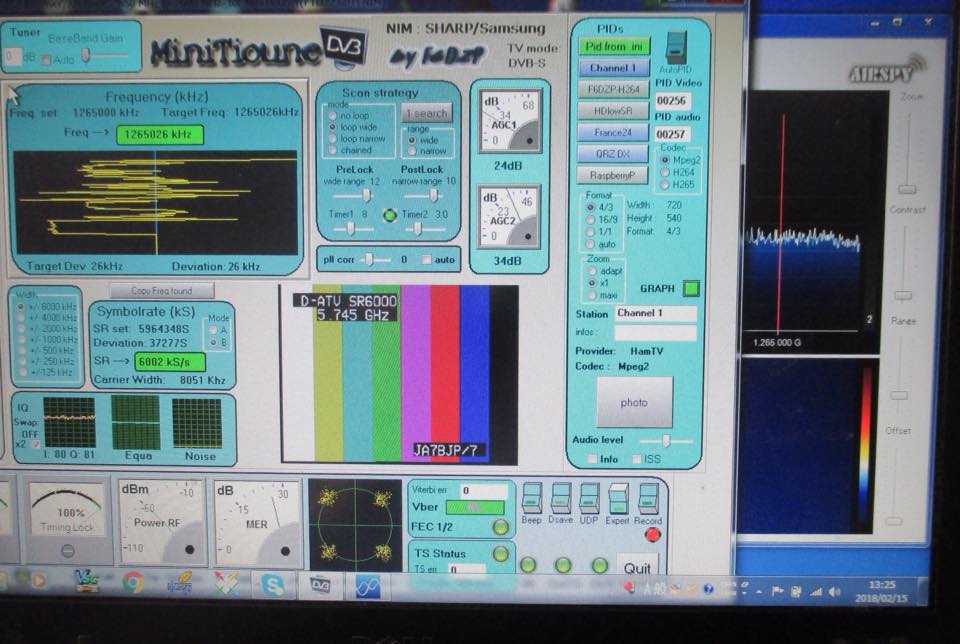Screen dimensions: 960x644
Task: Click the volume speaker tray icon
Action: [x=834, y=592]
